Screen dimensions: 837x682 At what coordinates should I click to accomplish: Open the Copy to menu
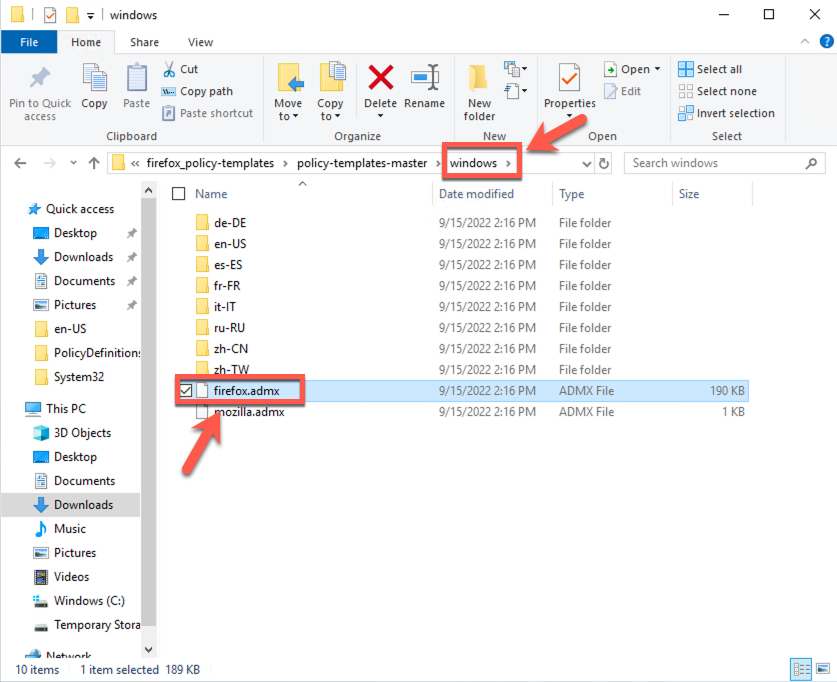[330, 92]
